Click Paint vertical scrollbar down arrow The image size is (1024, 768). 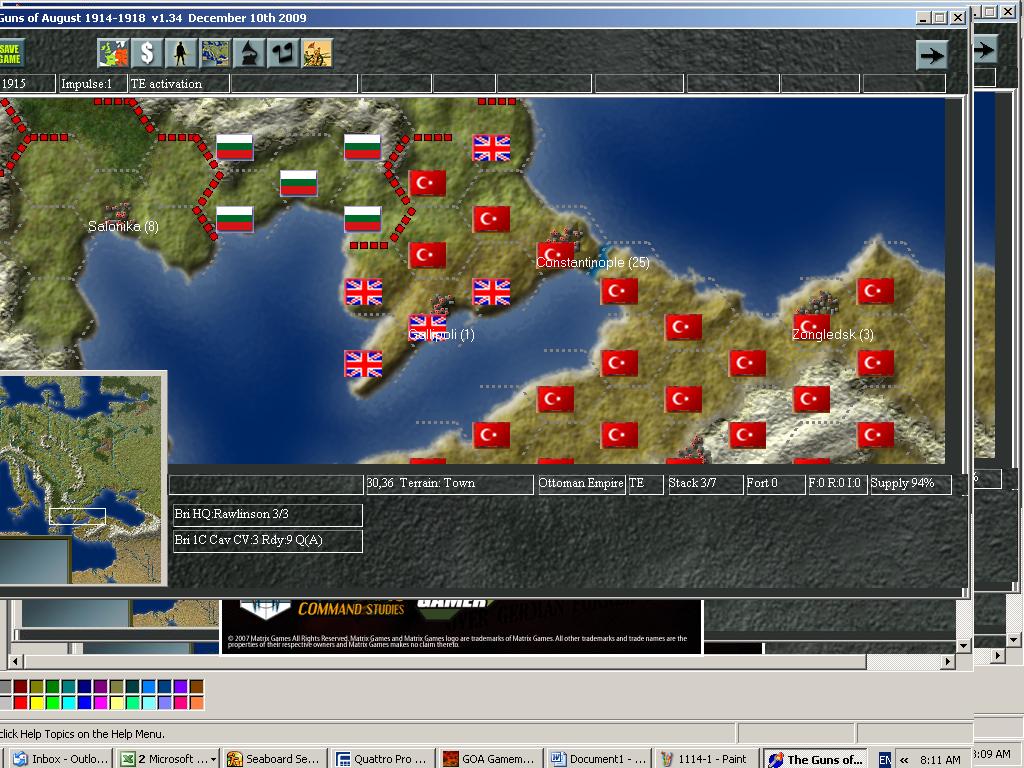click(963, 645)
